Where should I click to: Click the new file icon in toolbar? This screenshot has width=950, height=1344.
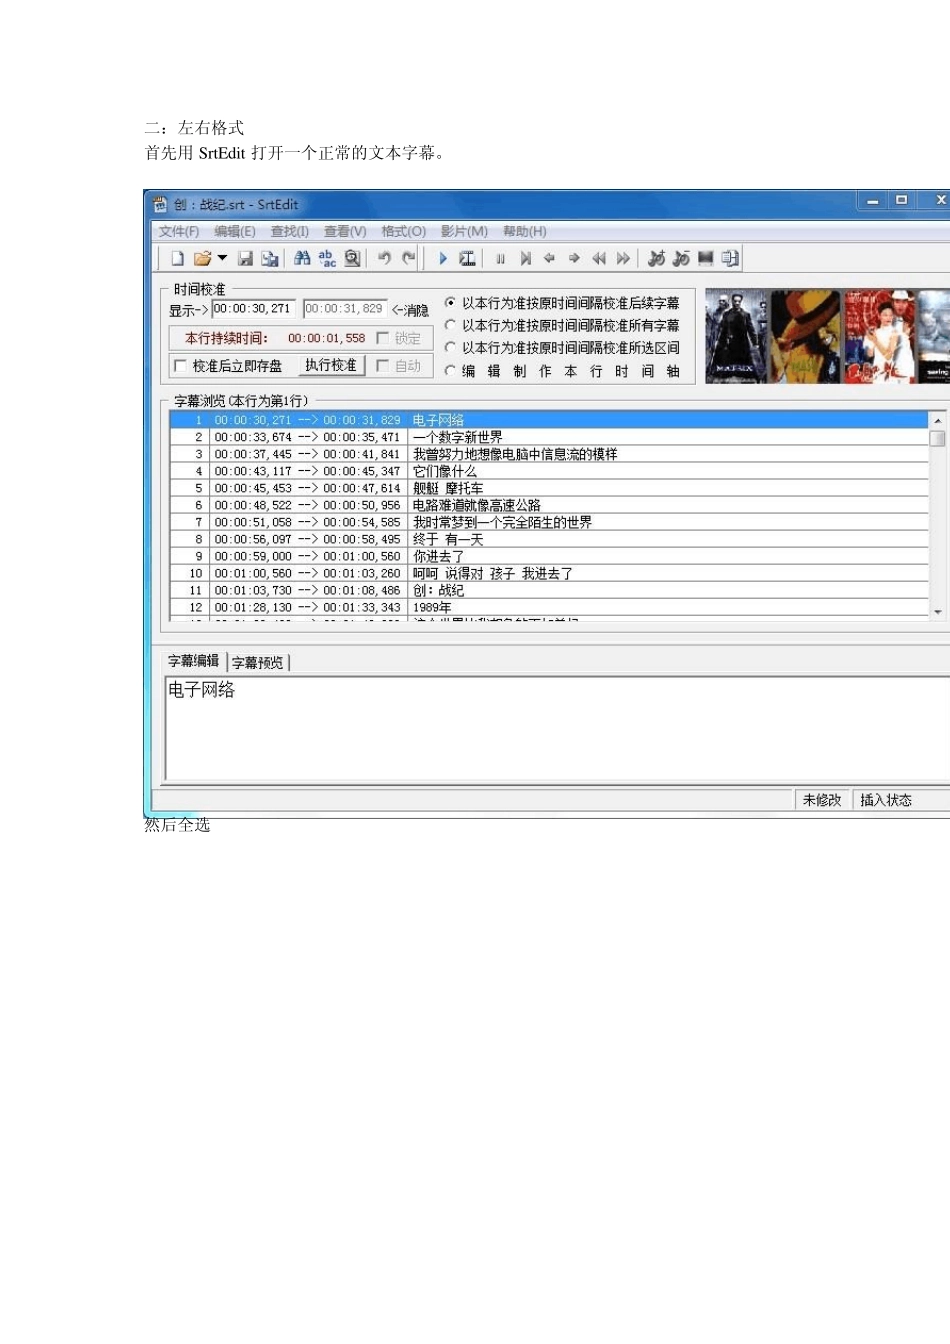click(177, 259)
